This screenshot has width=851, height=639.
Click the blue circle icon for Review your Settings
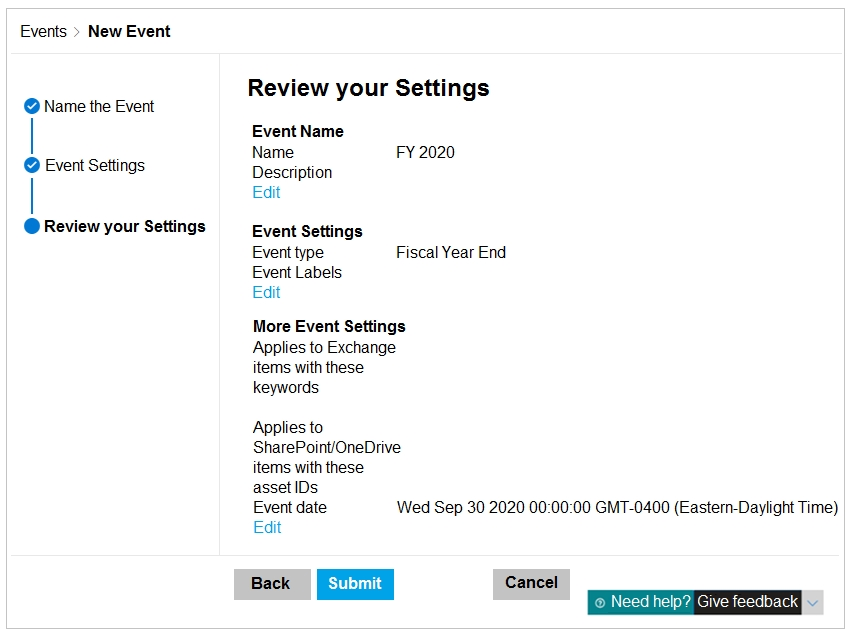(32, 226)
